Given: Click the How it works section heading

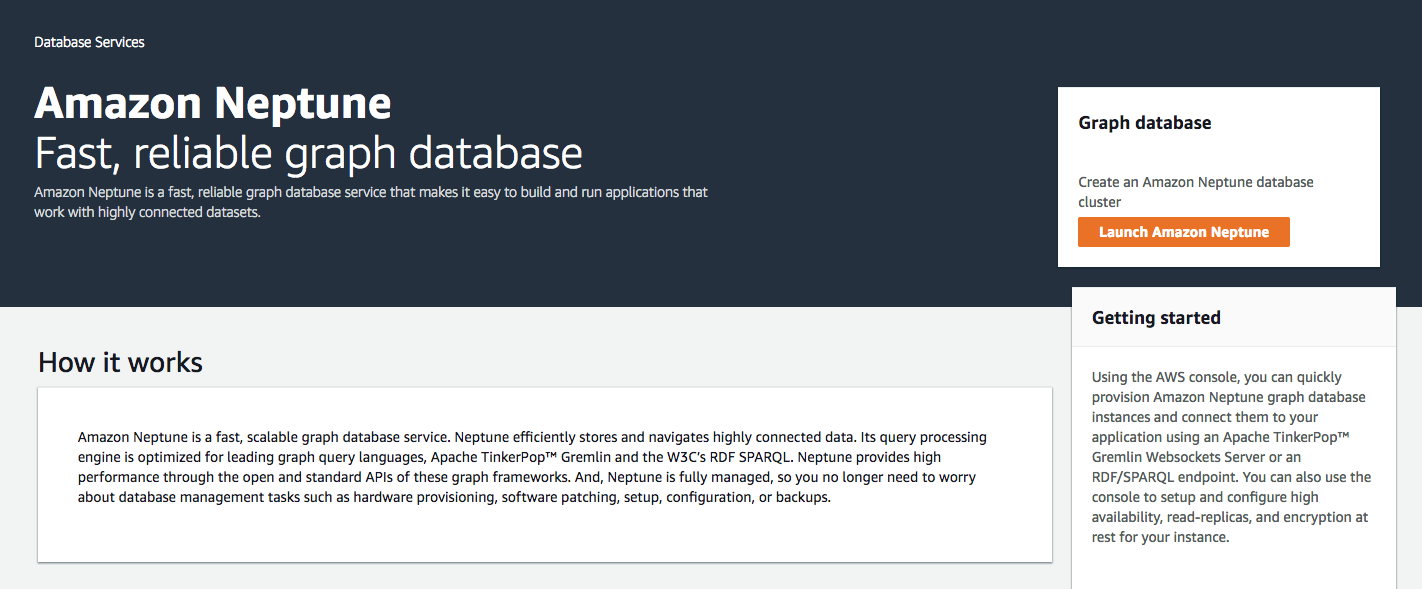Looking at the screenshot, I should pyautogui.click(x=120, y=362).
